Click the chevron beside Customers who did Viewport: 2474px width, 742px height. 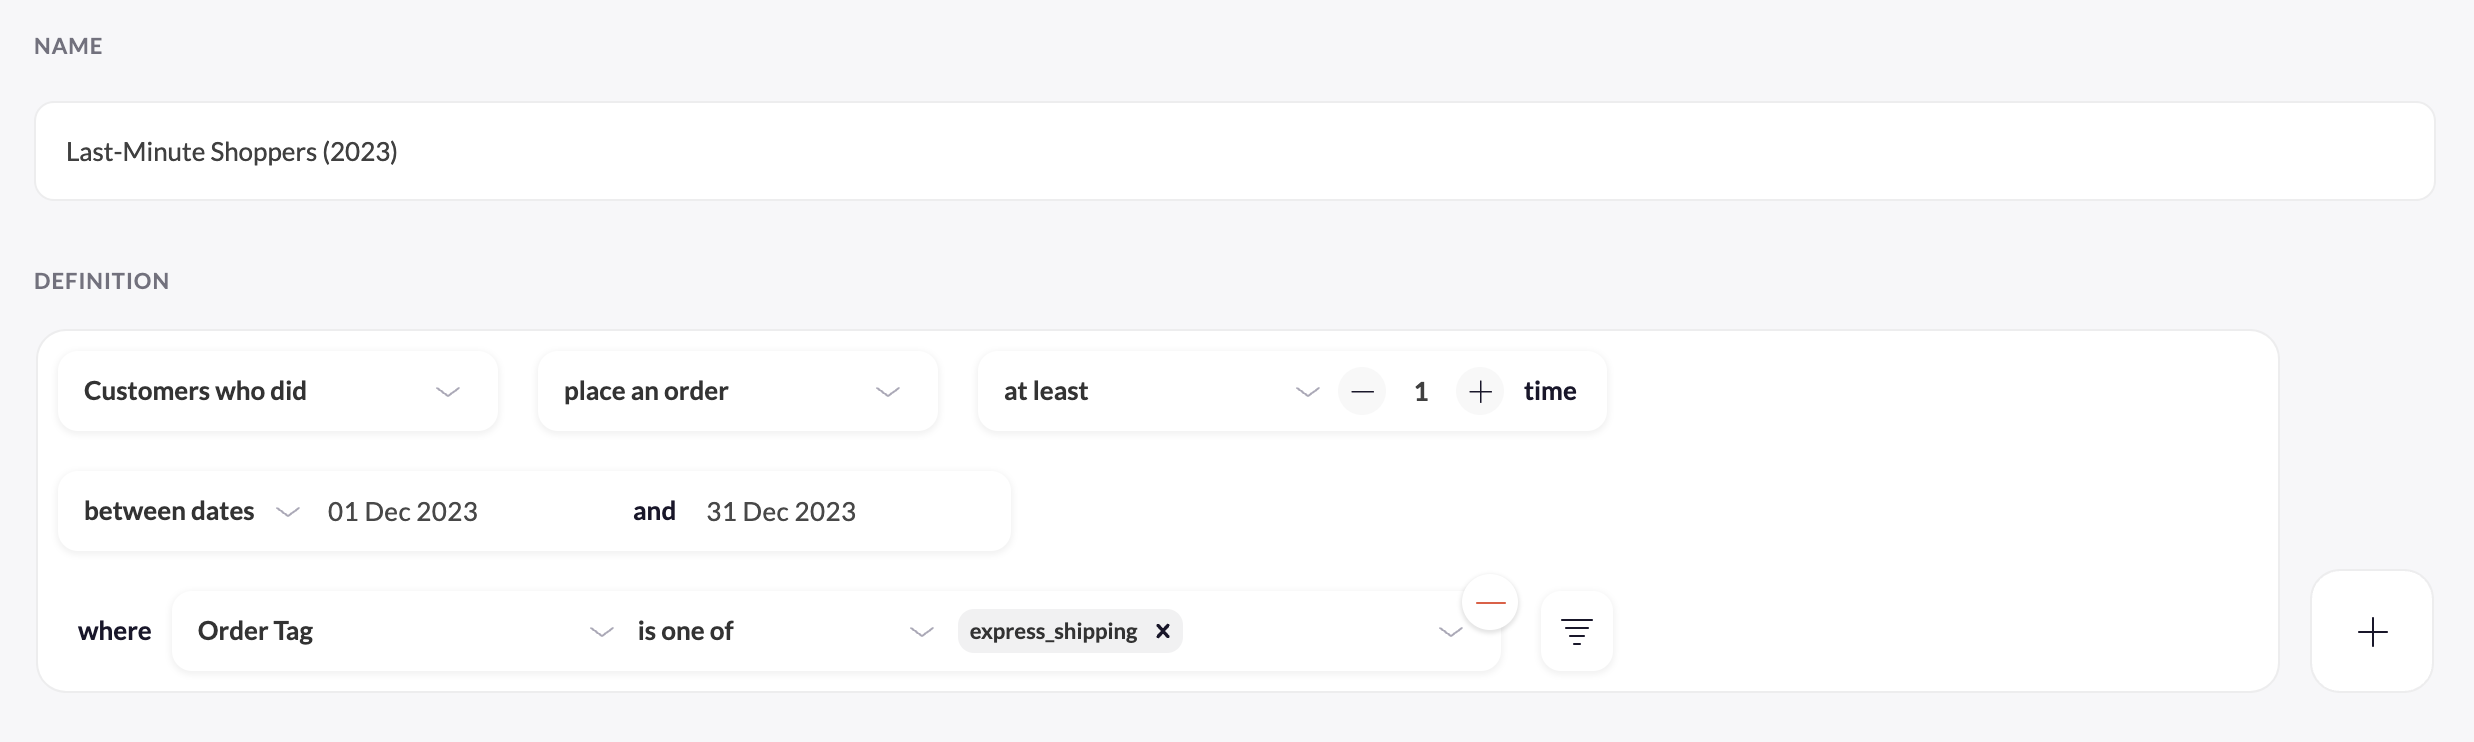(448, 392)
